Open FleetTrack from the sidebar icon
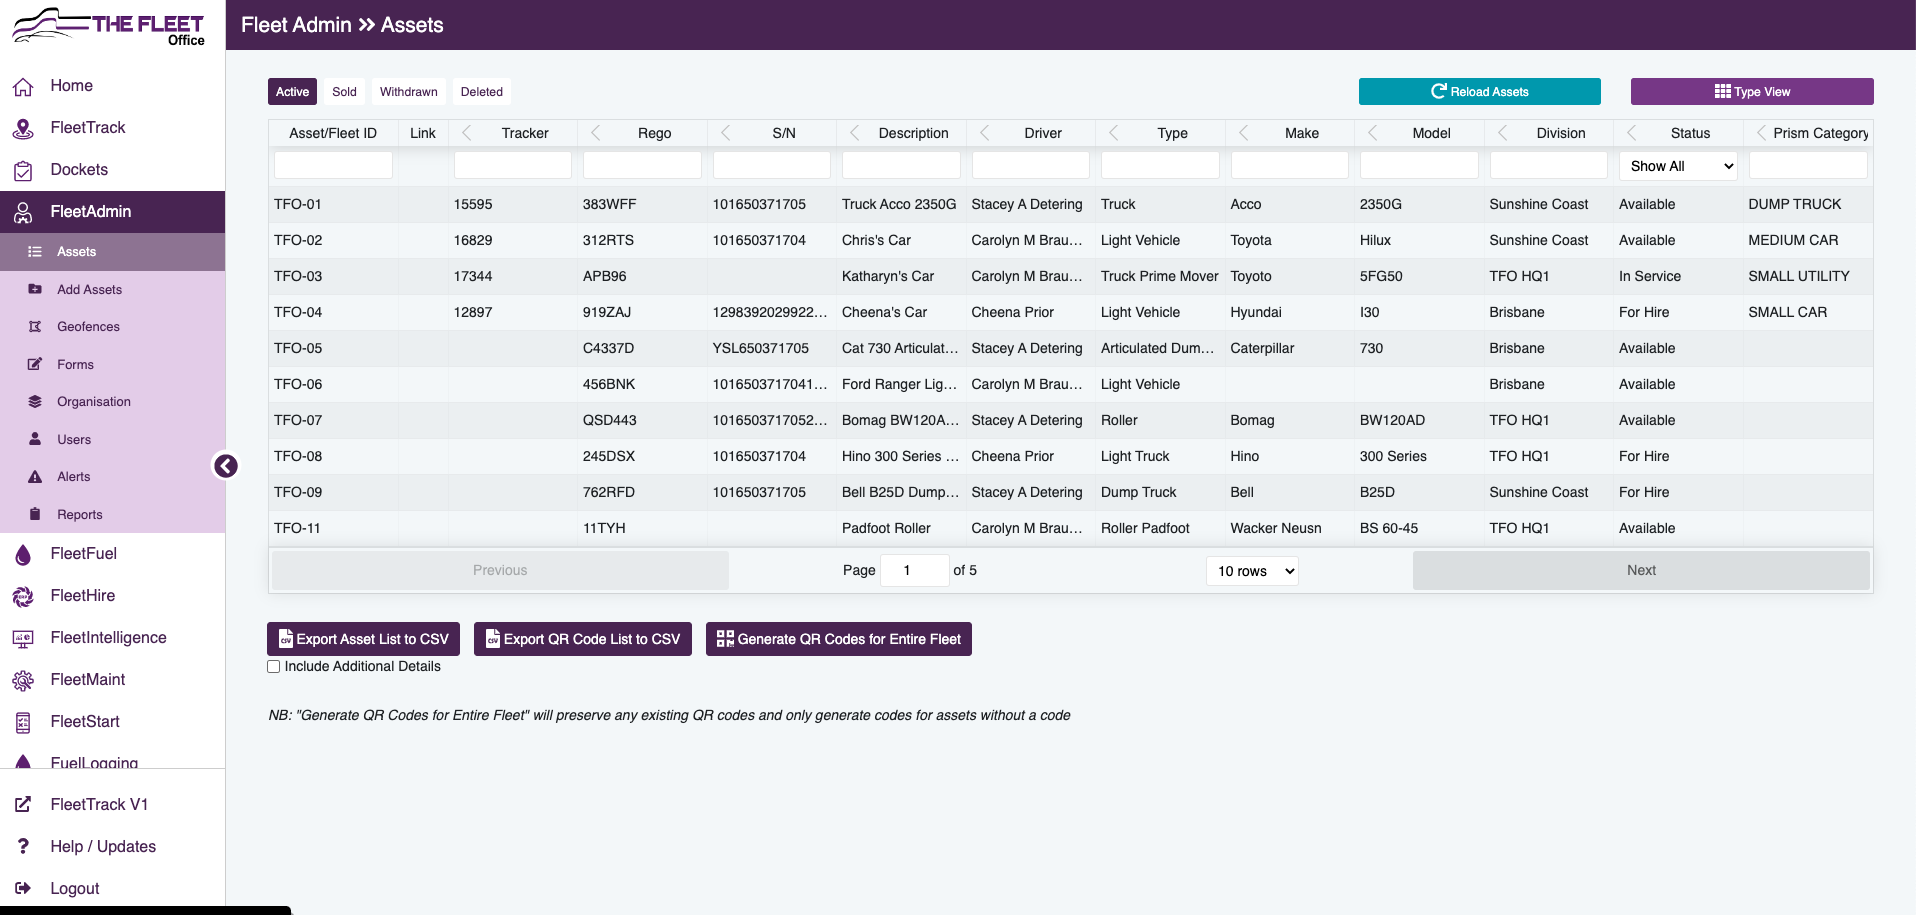This screenshot has height=915, width=1916. 23,128
